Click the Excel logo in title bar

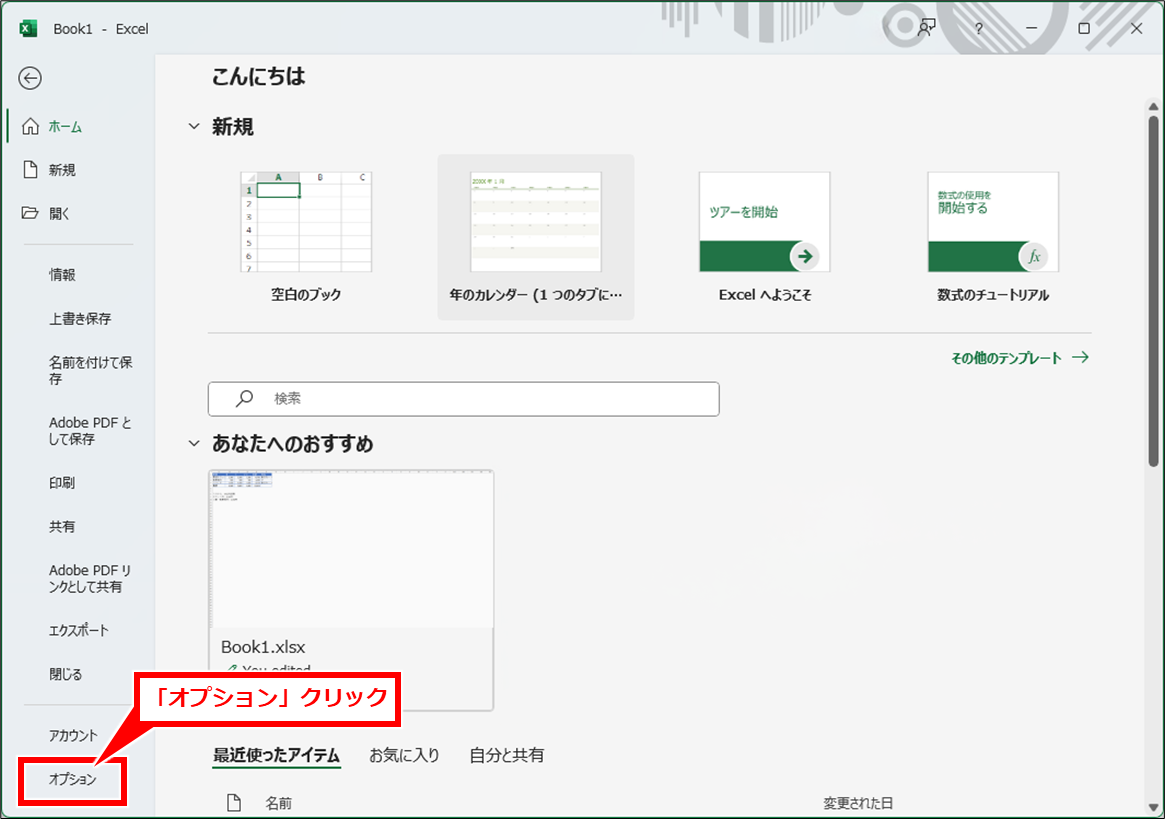pos(28,29)
